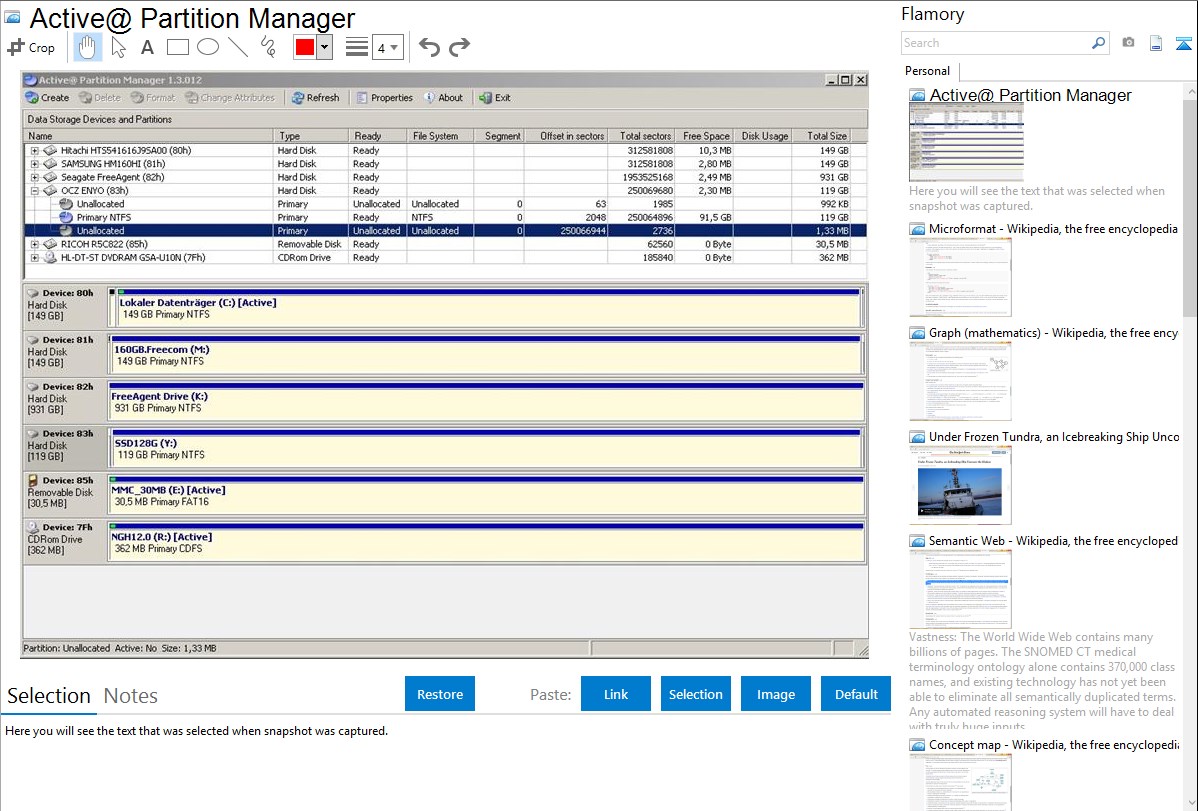Open the color picker dropdown arrow
The image size is (1198, 811).
tap(325, 47)
